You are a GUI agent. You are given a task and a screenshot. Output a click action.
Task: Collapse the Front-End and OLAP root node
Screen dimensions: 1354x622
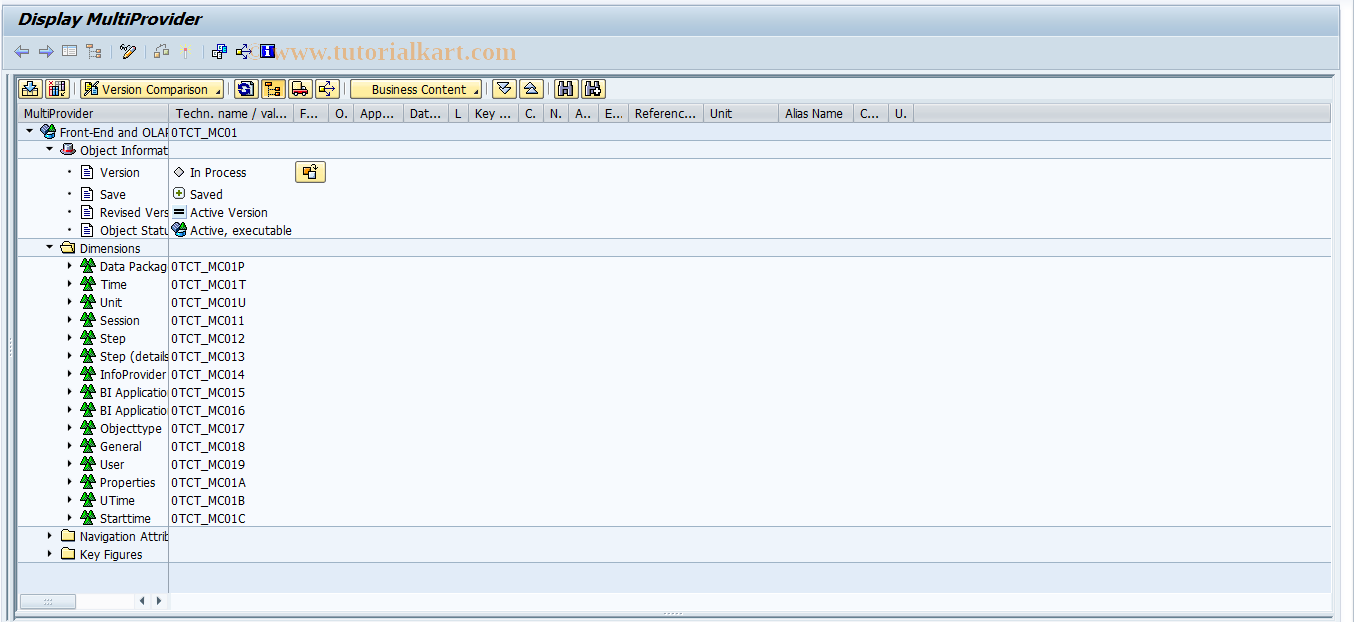tap(30, 131)
